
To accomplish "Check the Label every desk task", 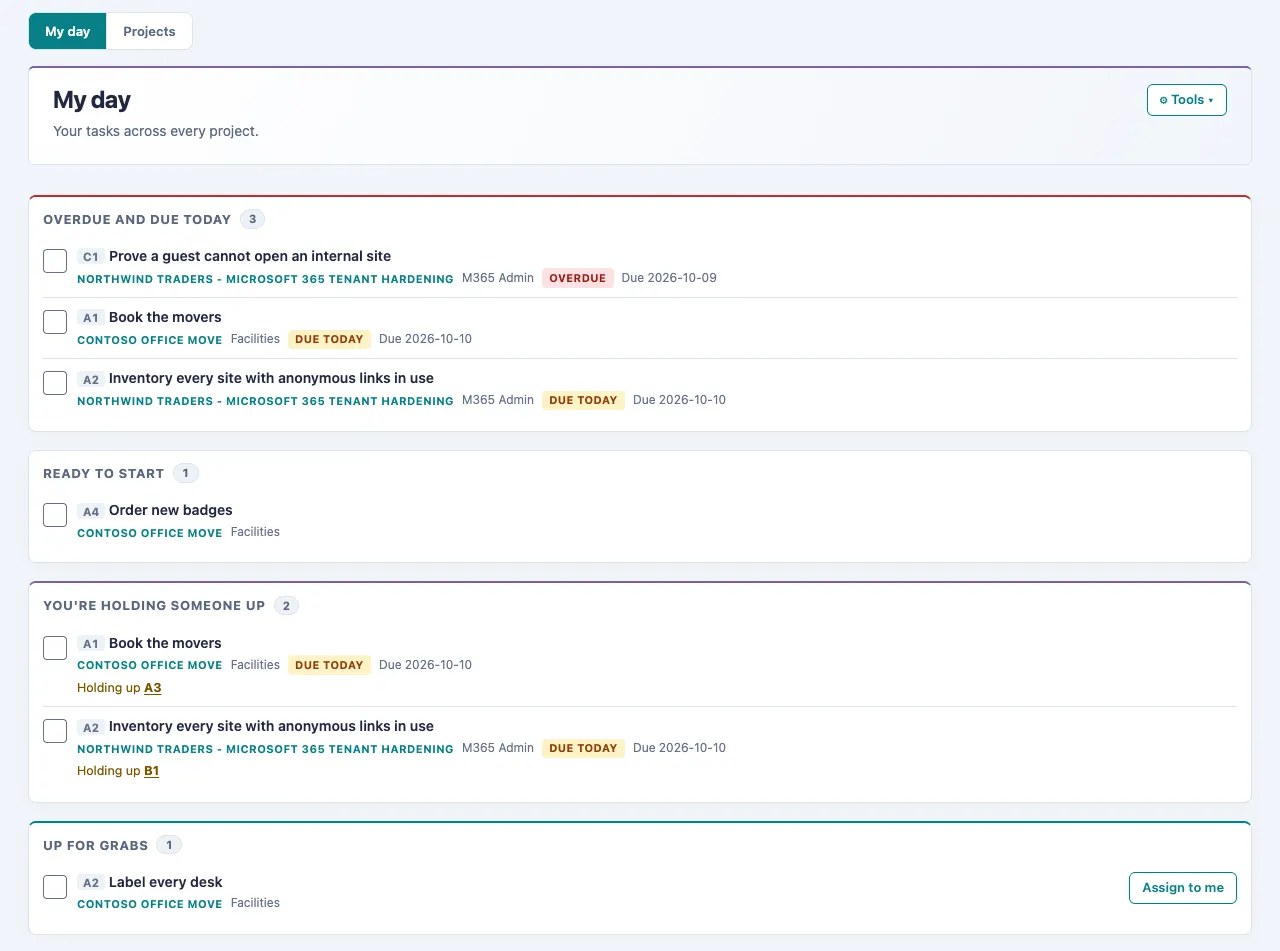I will pos(55,887).
